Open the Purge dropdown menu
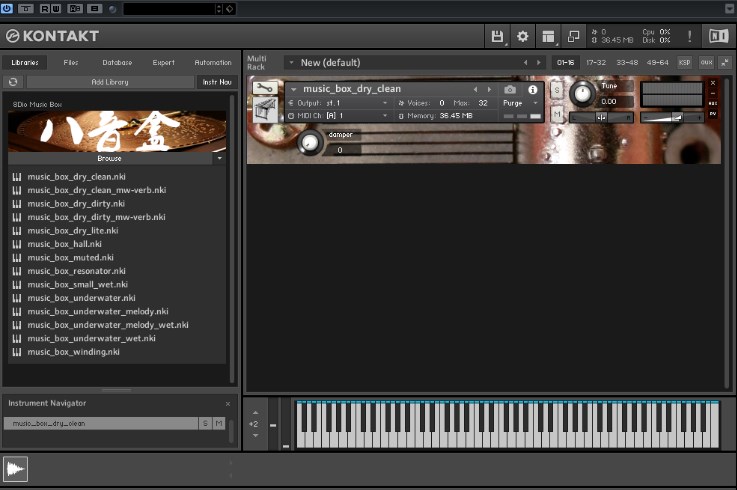 [520, 103]
